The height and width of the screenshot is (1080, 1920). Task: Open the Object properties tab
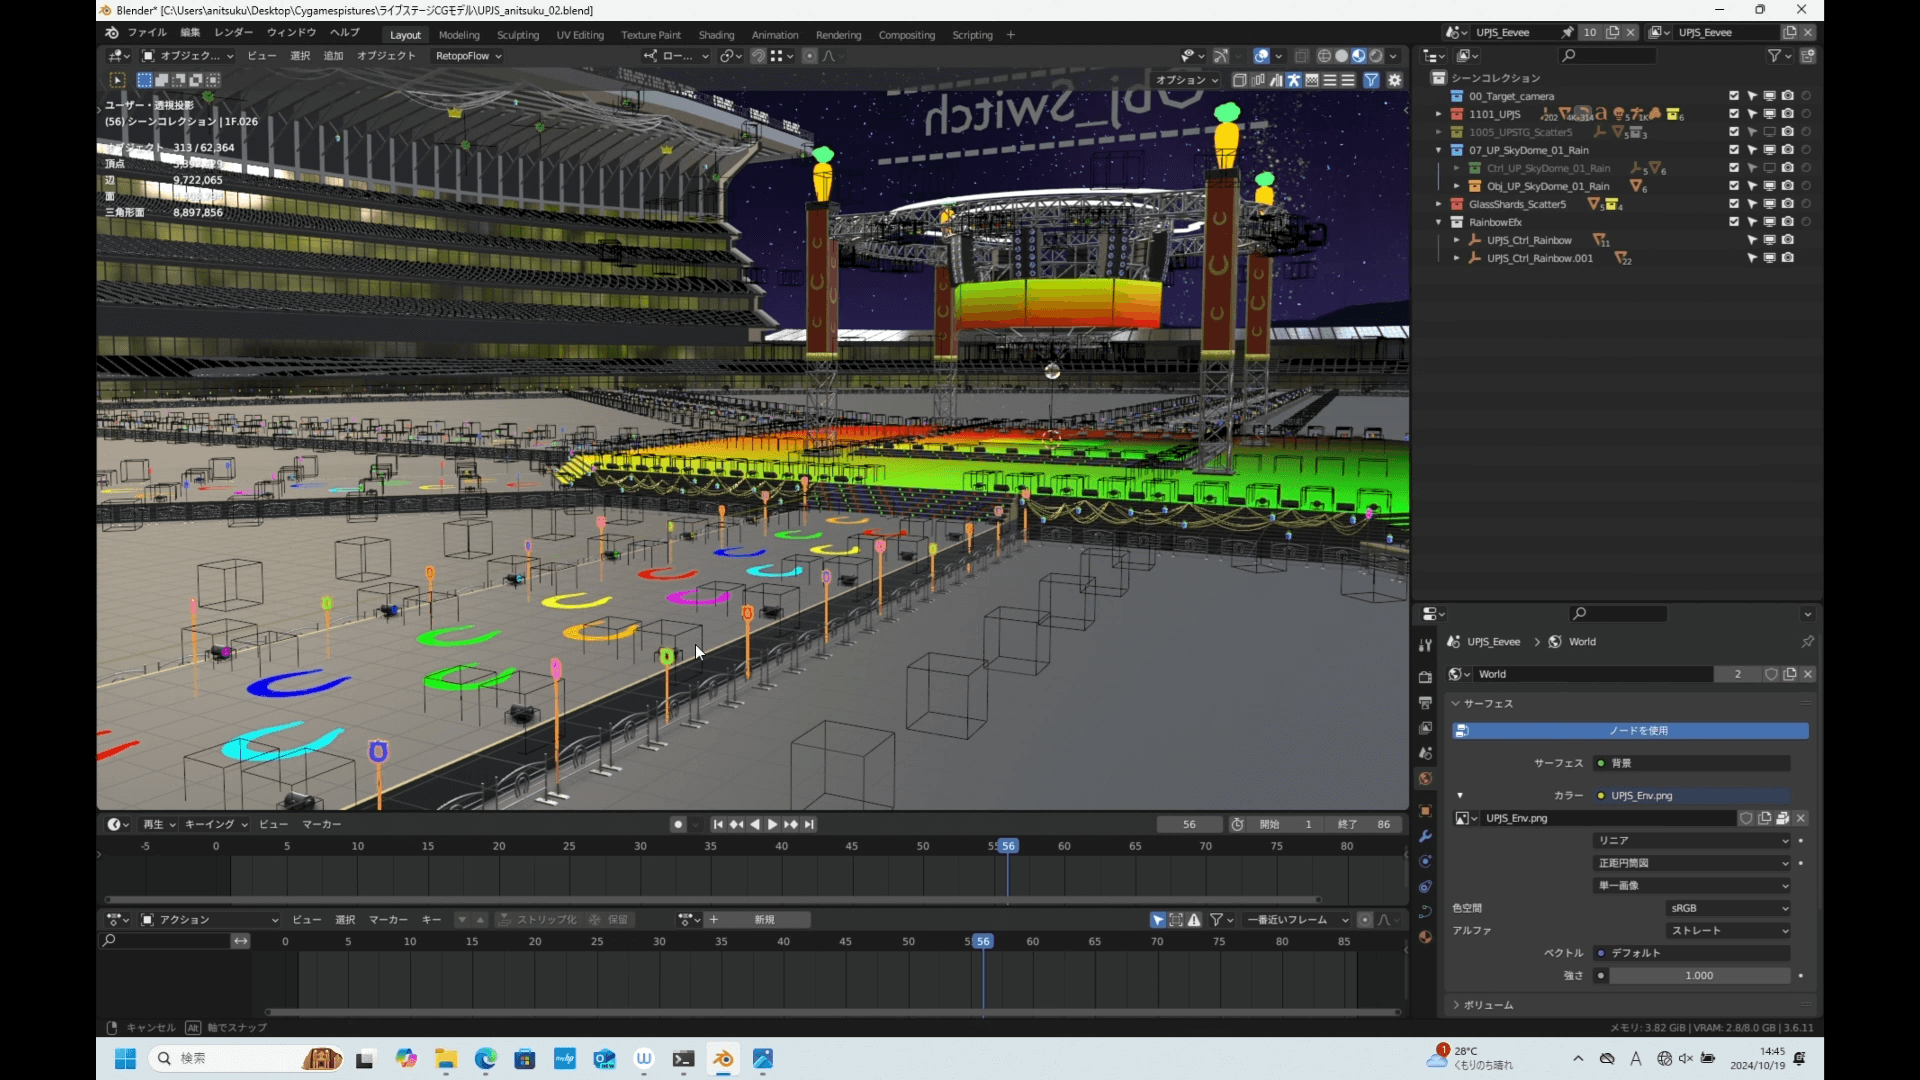click(1425, 811)
